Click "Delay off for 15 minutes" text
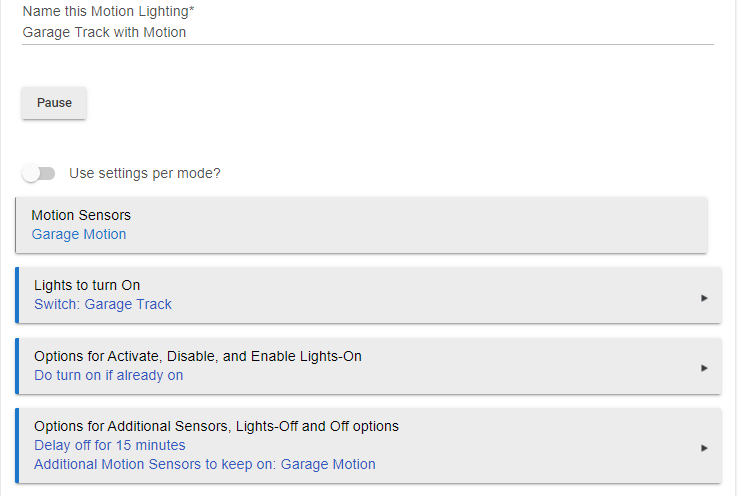 [x=109, y=445]
